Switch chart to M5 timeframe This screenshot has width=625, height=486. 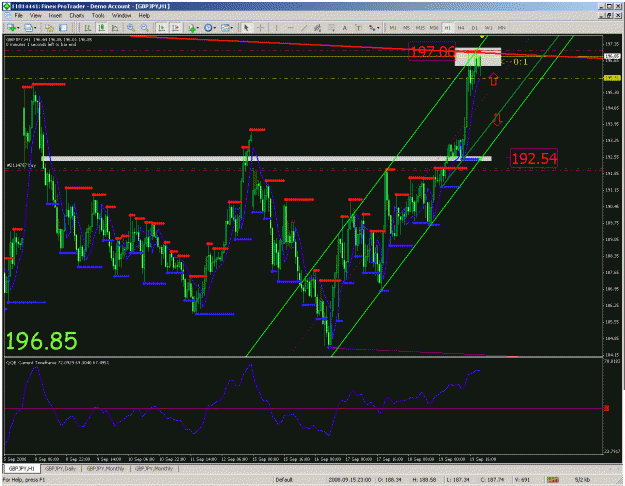406,28
